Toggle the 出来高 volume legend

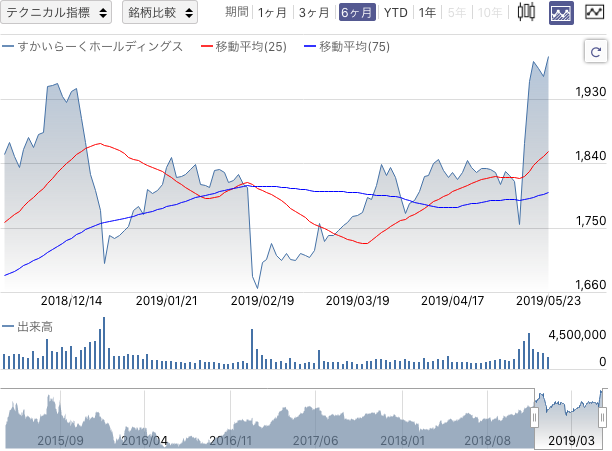(x=27, y=327)
